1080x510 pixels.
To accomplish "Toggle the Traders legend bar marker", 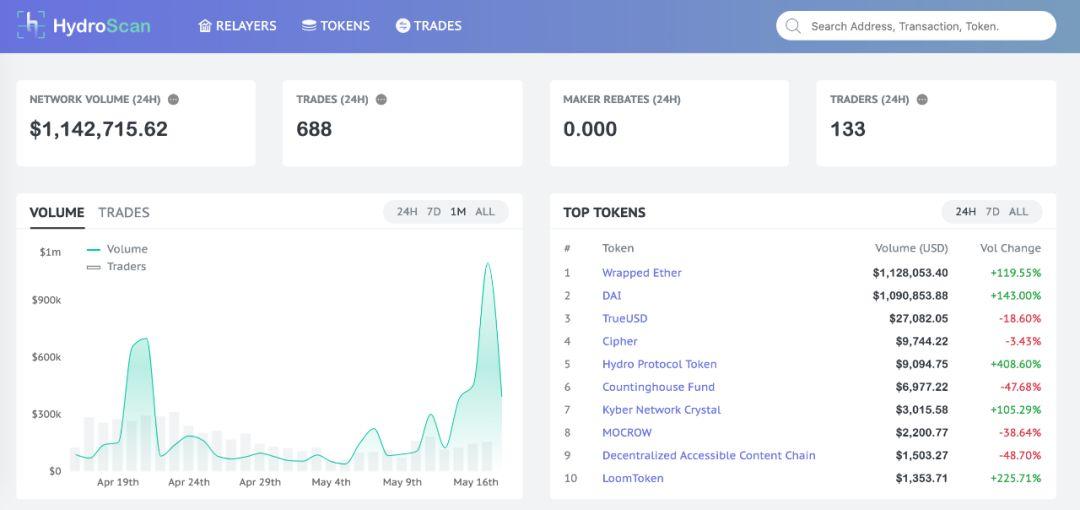I will pyautogui.click(x=94, y=267).
